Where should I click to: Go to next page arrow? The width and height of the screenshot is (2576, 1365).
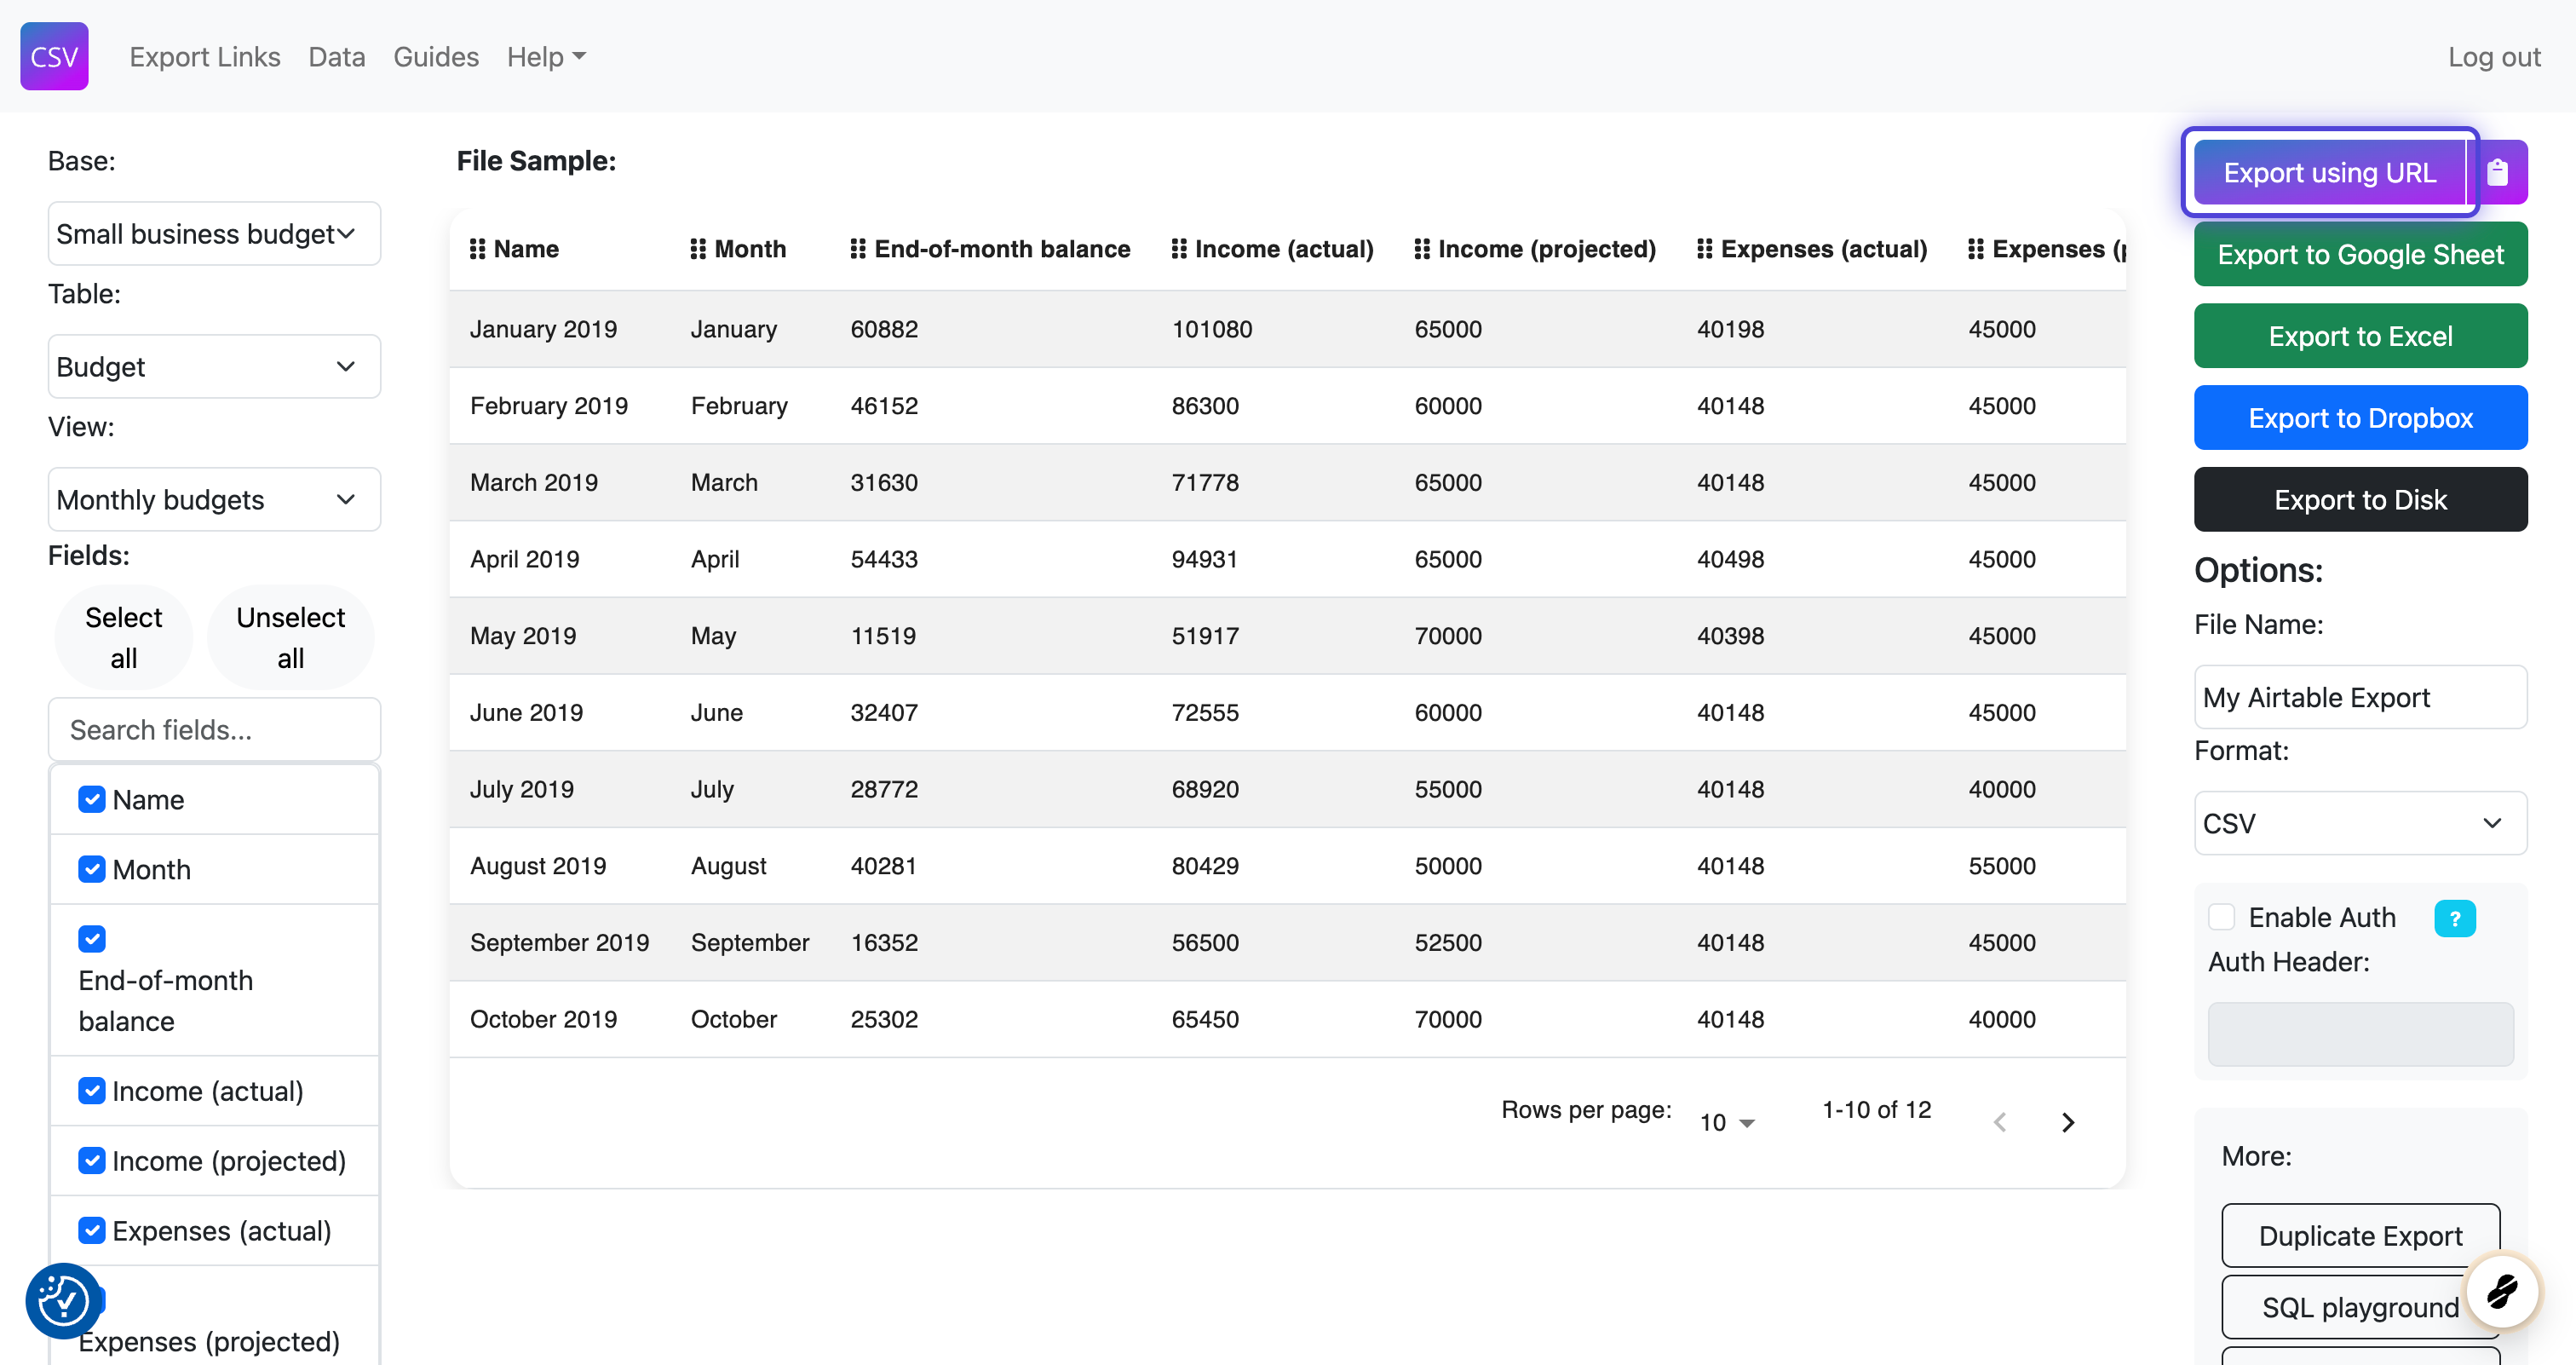[2068, 1122]
